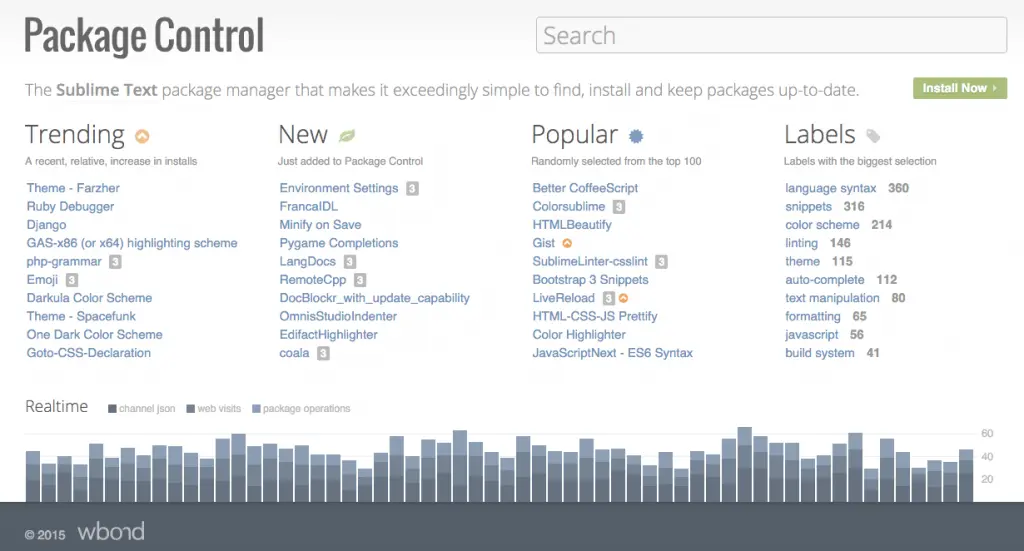1024x551 pixels.
Task: Click the trending icon beside LiveReload
Action: pos(624,298)
